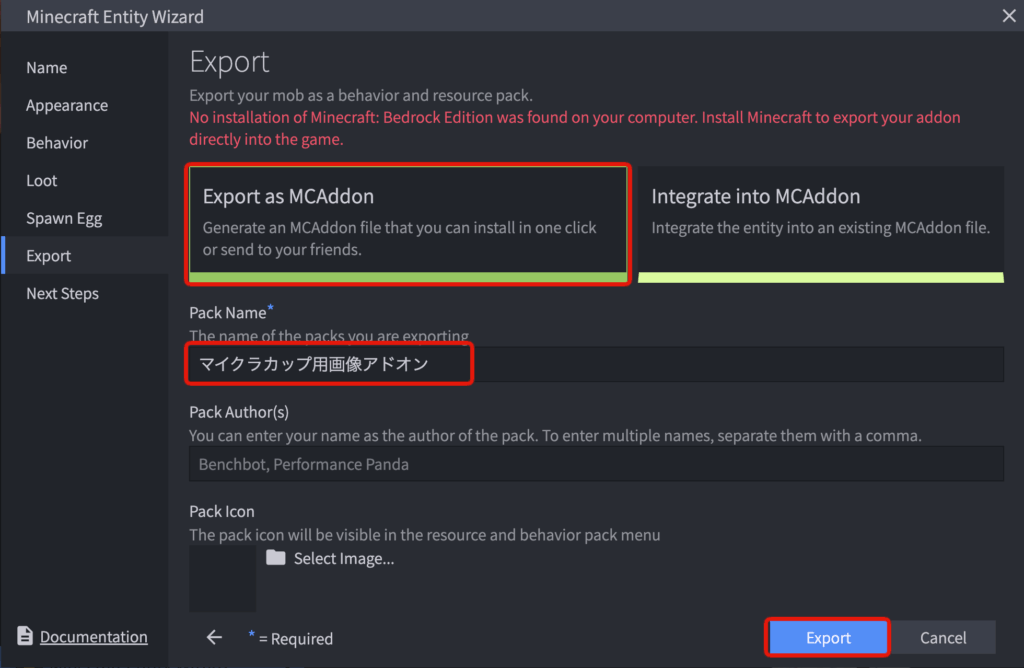Choose the Export as MCAddon option
Image resolution: width=1024 pixels, height=668 pixels.
[x=409, y=224]
